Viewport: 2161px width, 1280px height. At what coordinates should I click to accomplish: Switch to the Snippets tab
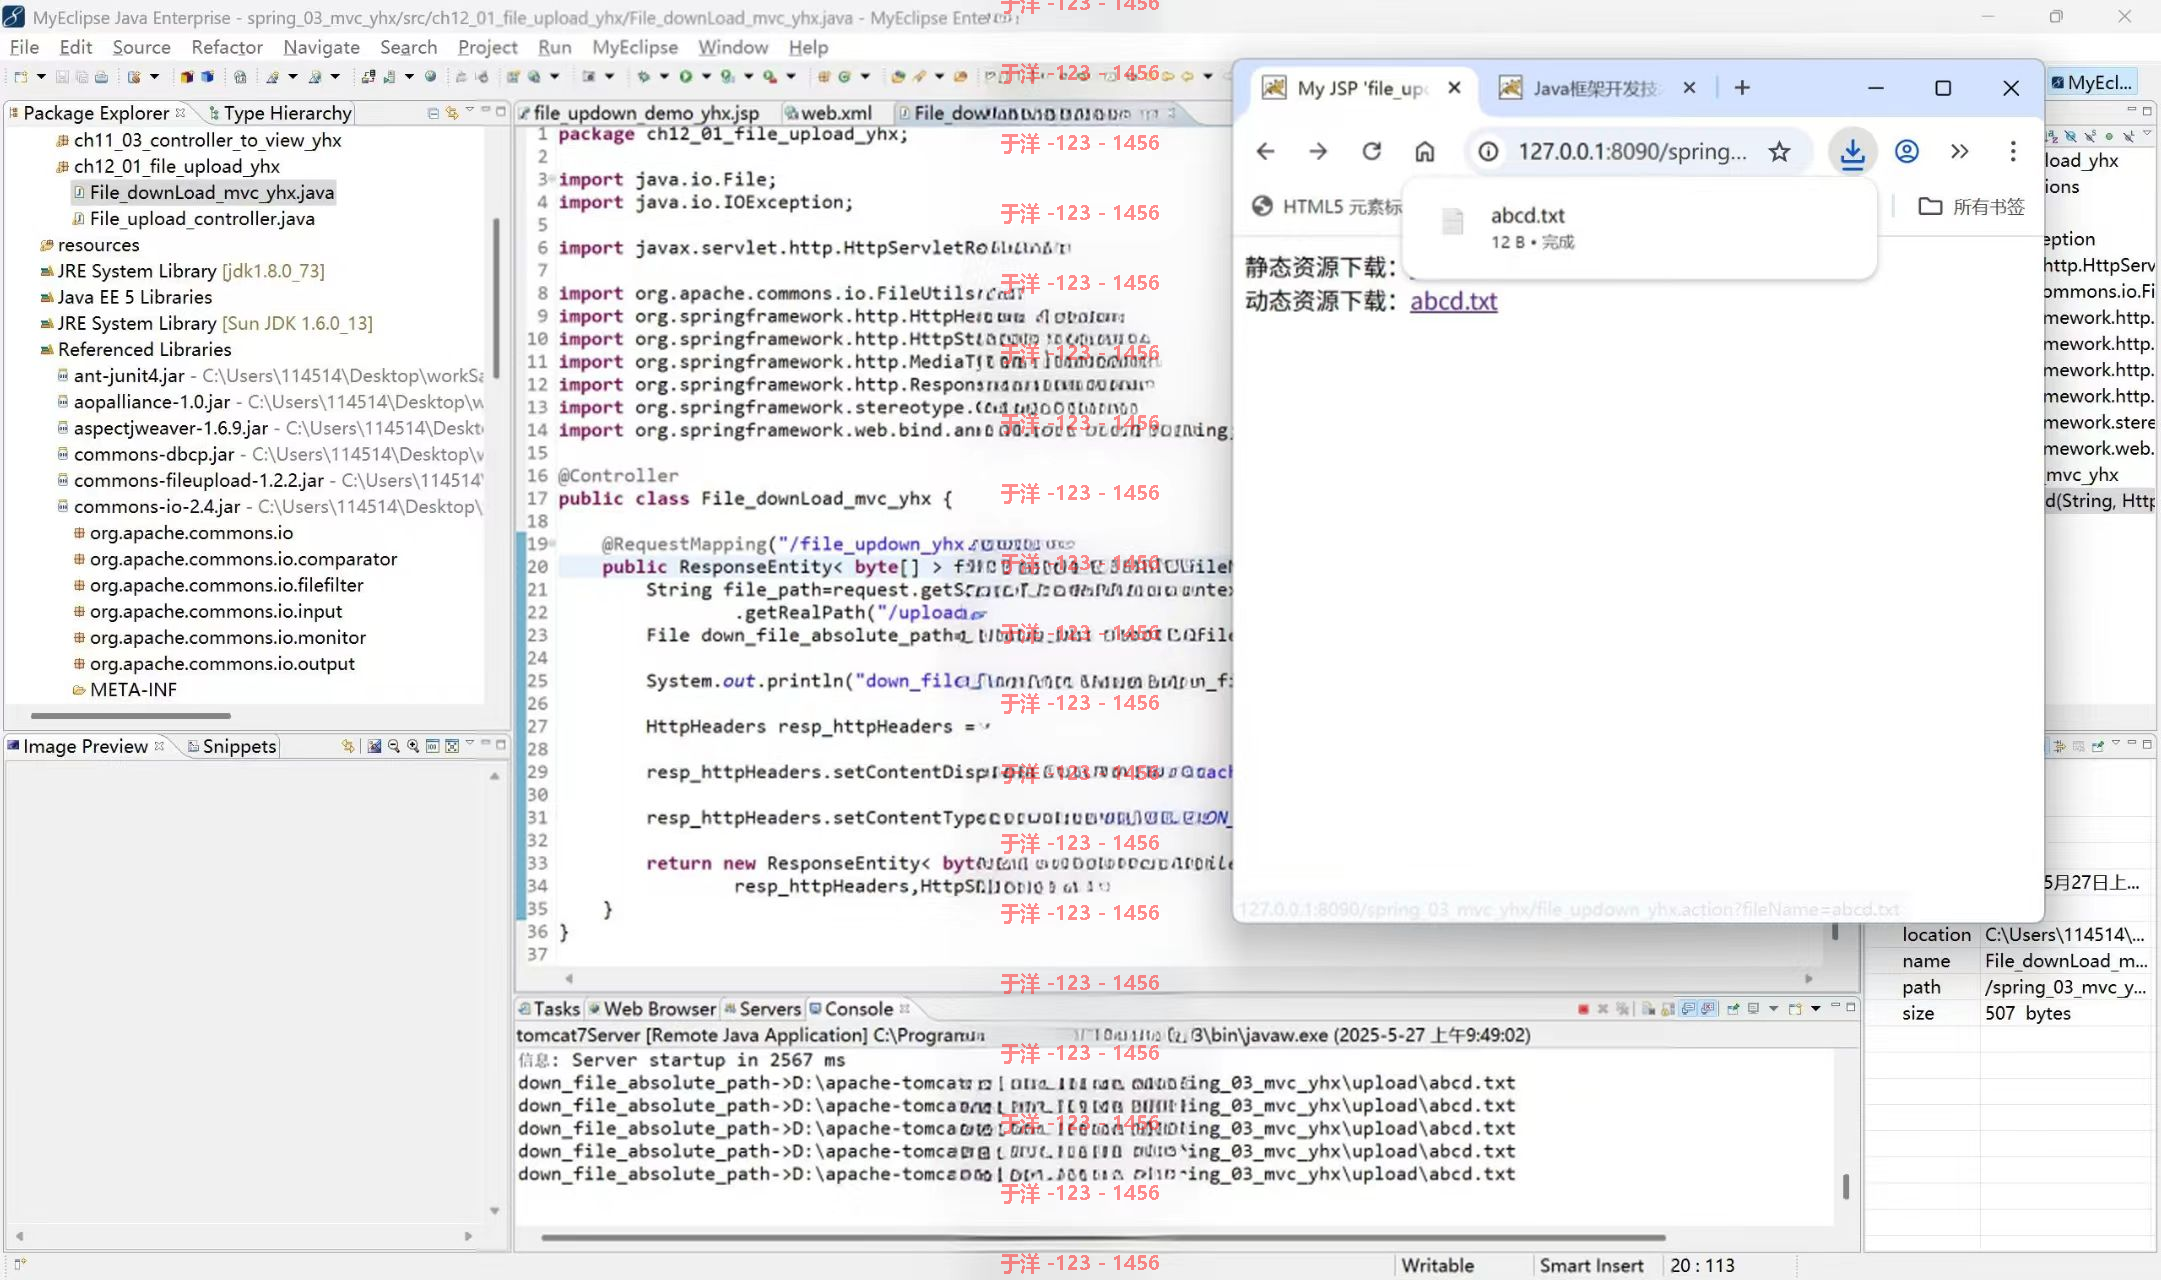pos(232,746)
